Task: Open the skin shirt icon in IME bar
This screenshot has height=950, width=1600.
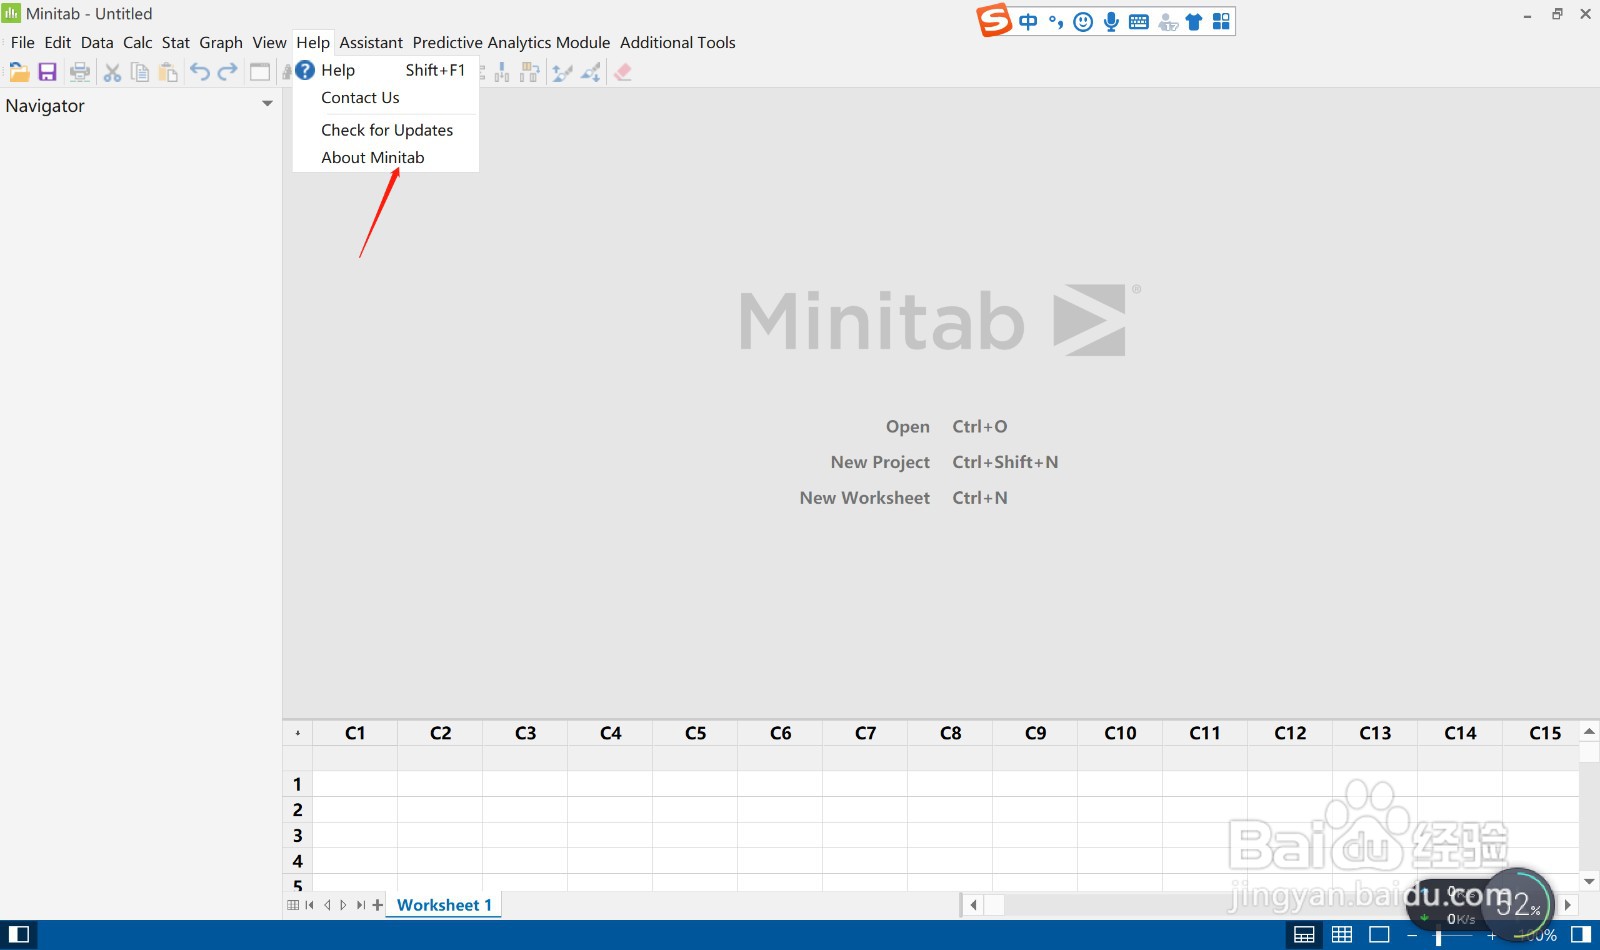Action: [1194, 22]
